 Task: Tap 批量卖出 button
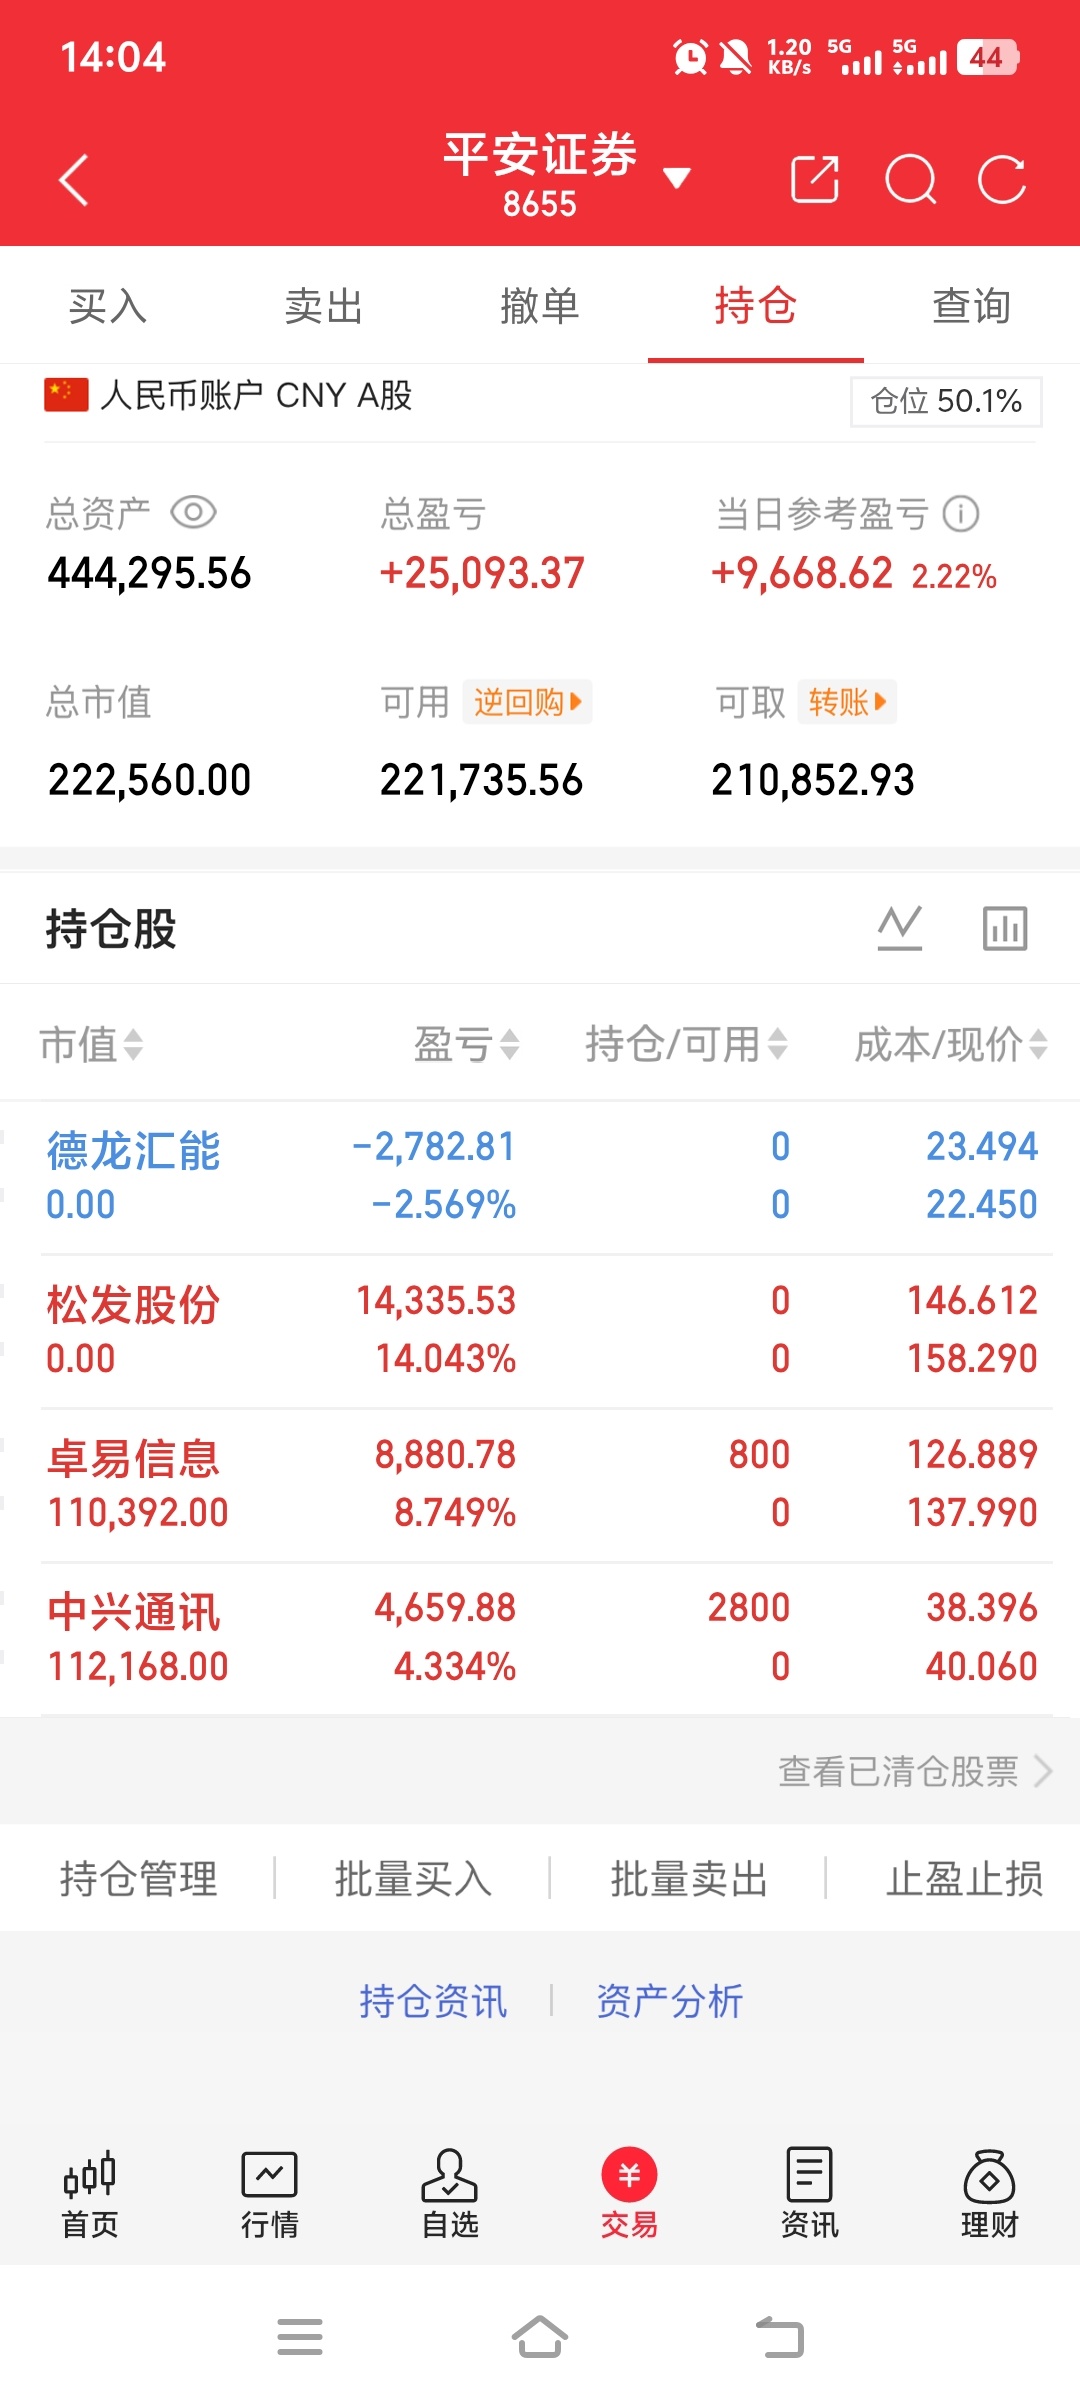click(x=689, y=1878)
